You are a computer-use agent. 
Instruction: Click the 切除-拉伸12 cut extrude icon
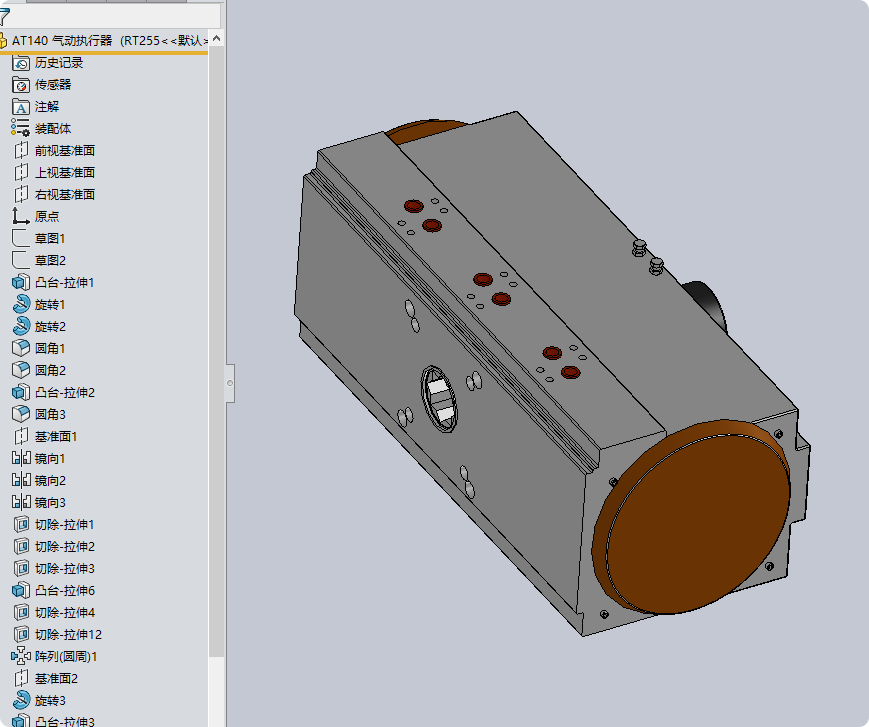[21, 634]
